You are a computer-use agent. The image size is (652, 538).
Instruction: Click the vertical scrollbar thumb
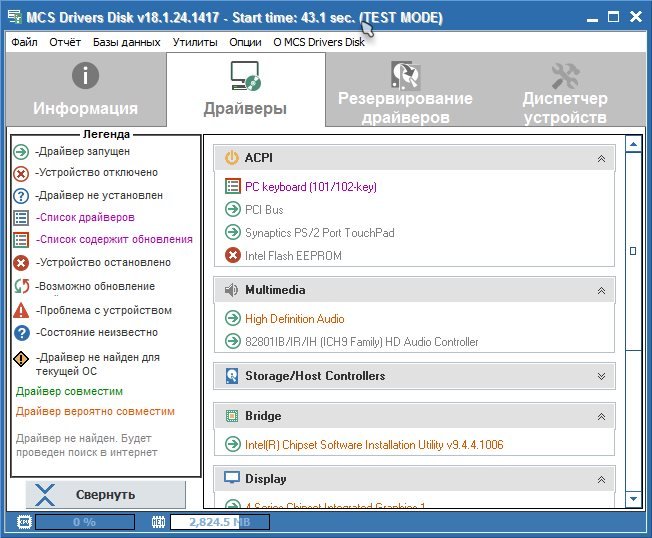coord(633,251)
